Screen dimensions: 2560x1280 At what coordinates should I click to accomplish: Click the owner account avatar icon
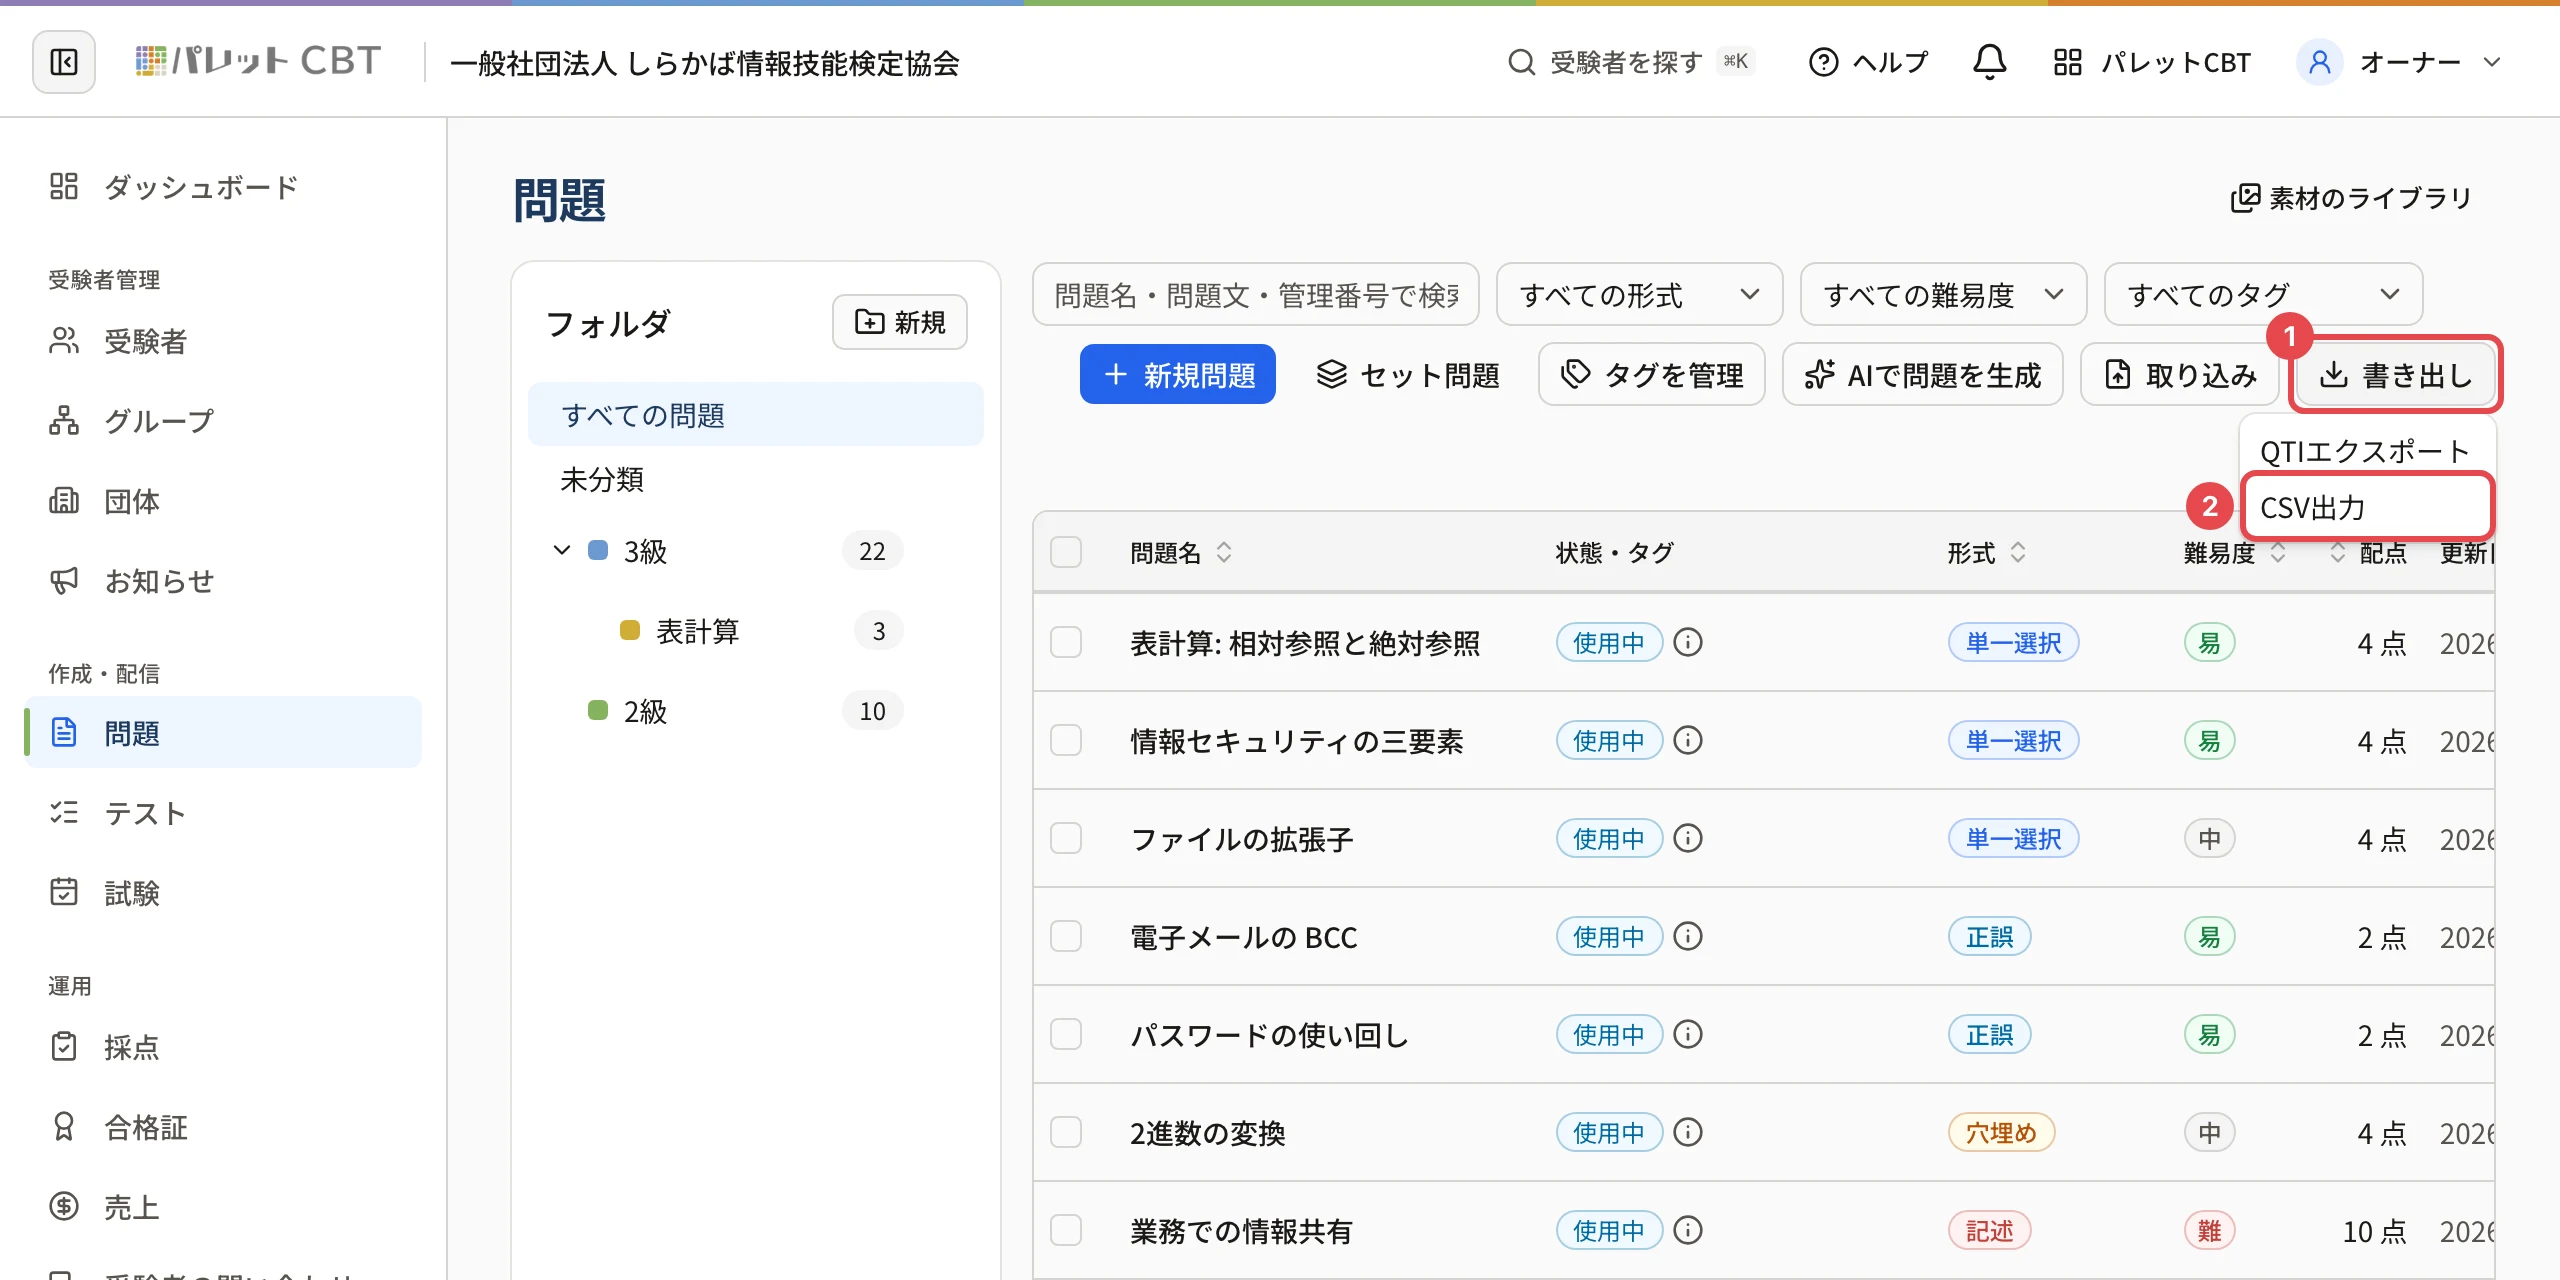2320,62
